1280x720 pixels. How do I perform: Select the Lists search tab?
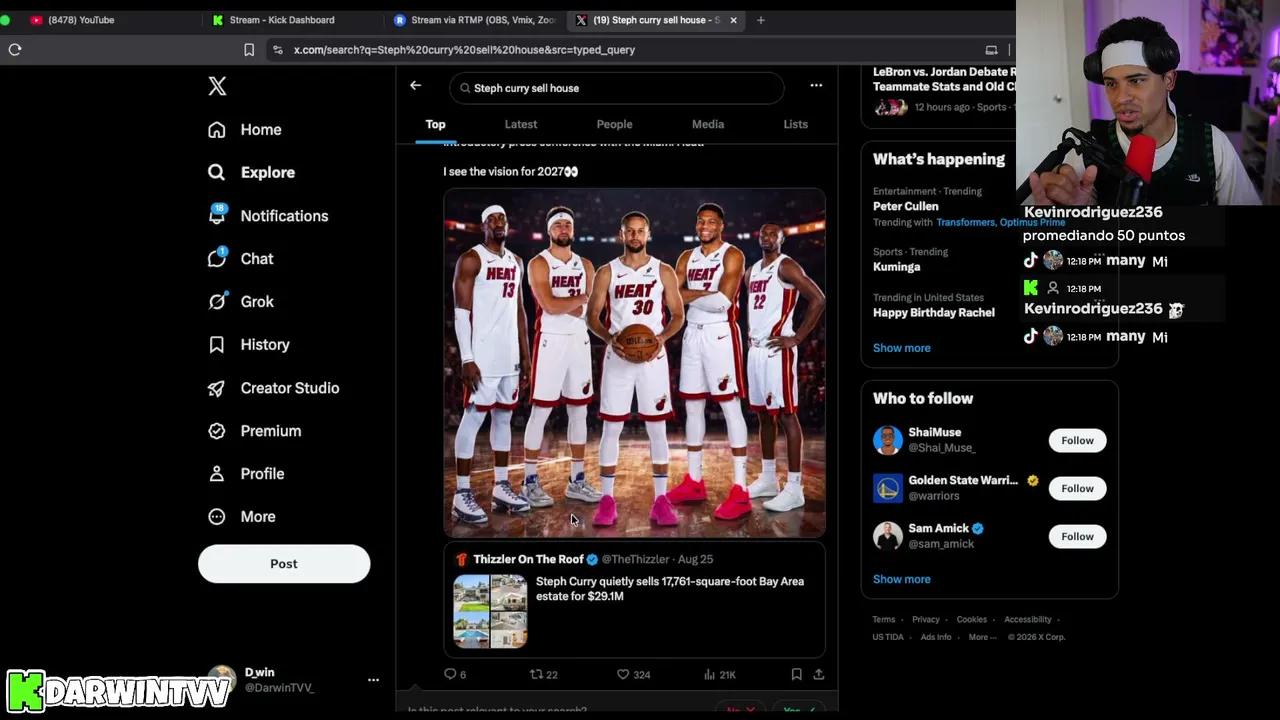[x=795, y=124]
